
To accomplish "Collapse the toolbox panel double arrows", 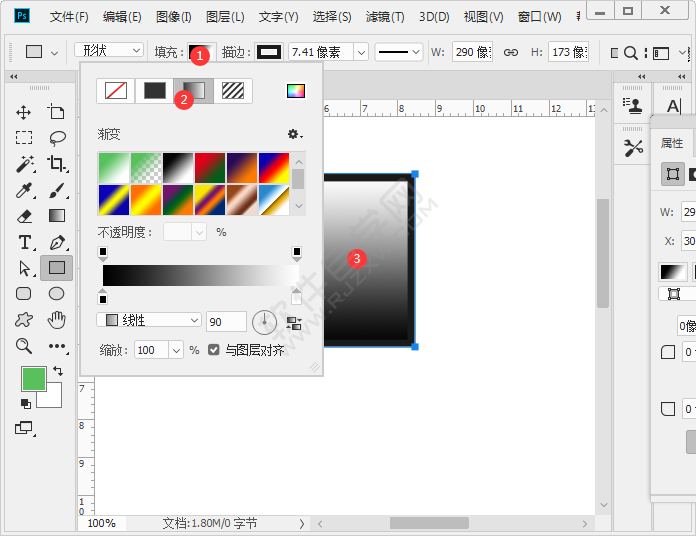I will [14, 76].
